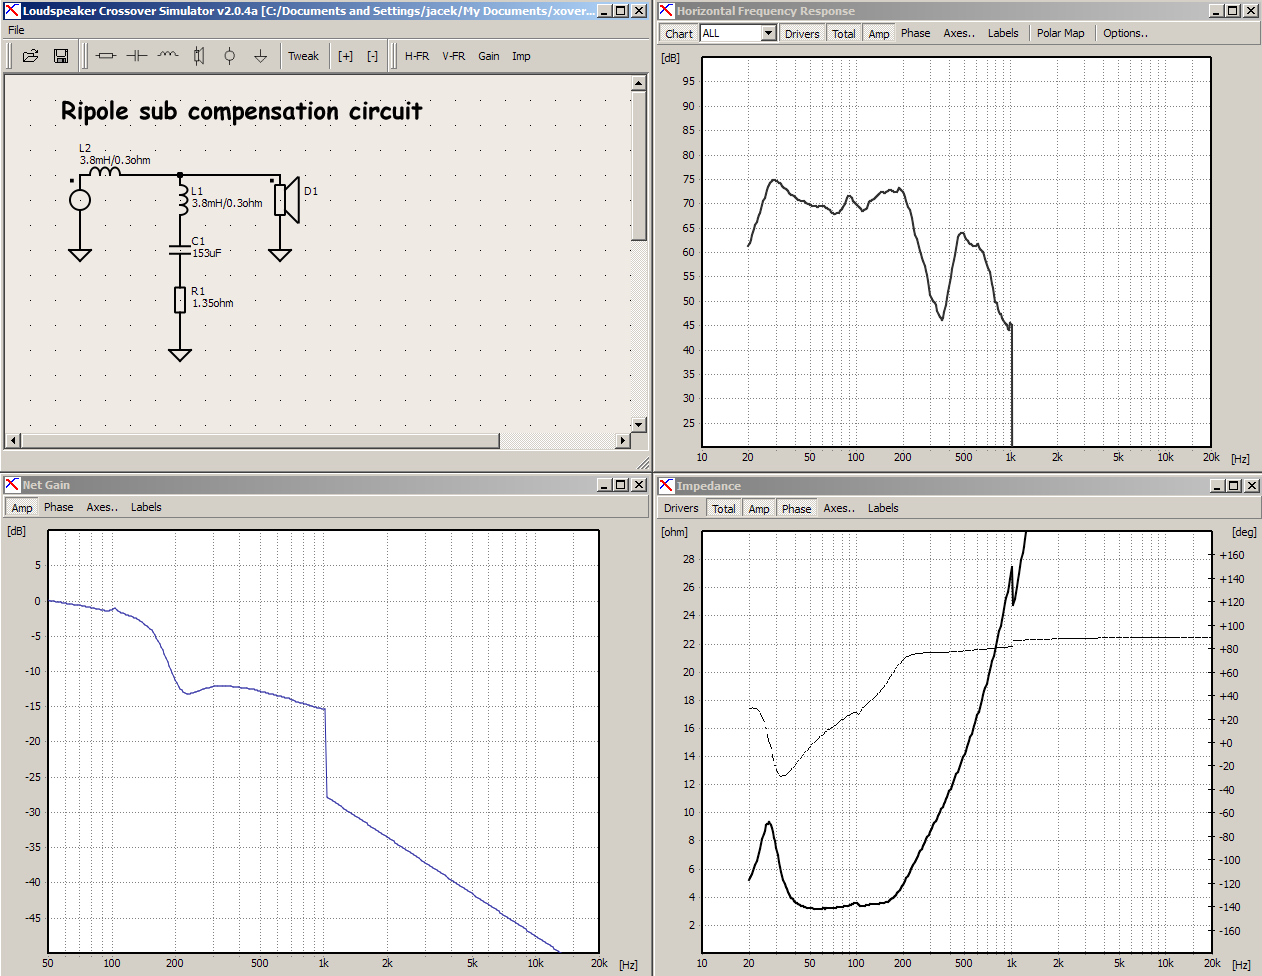This screenshot has width=1262, height=976.
Task: Toggle Phase in Horizontal Frequency Response
Action: tap(915, 33)
